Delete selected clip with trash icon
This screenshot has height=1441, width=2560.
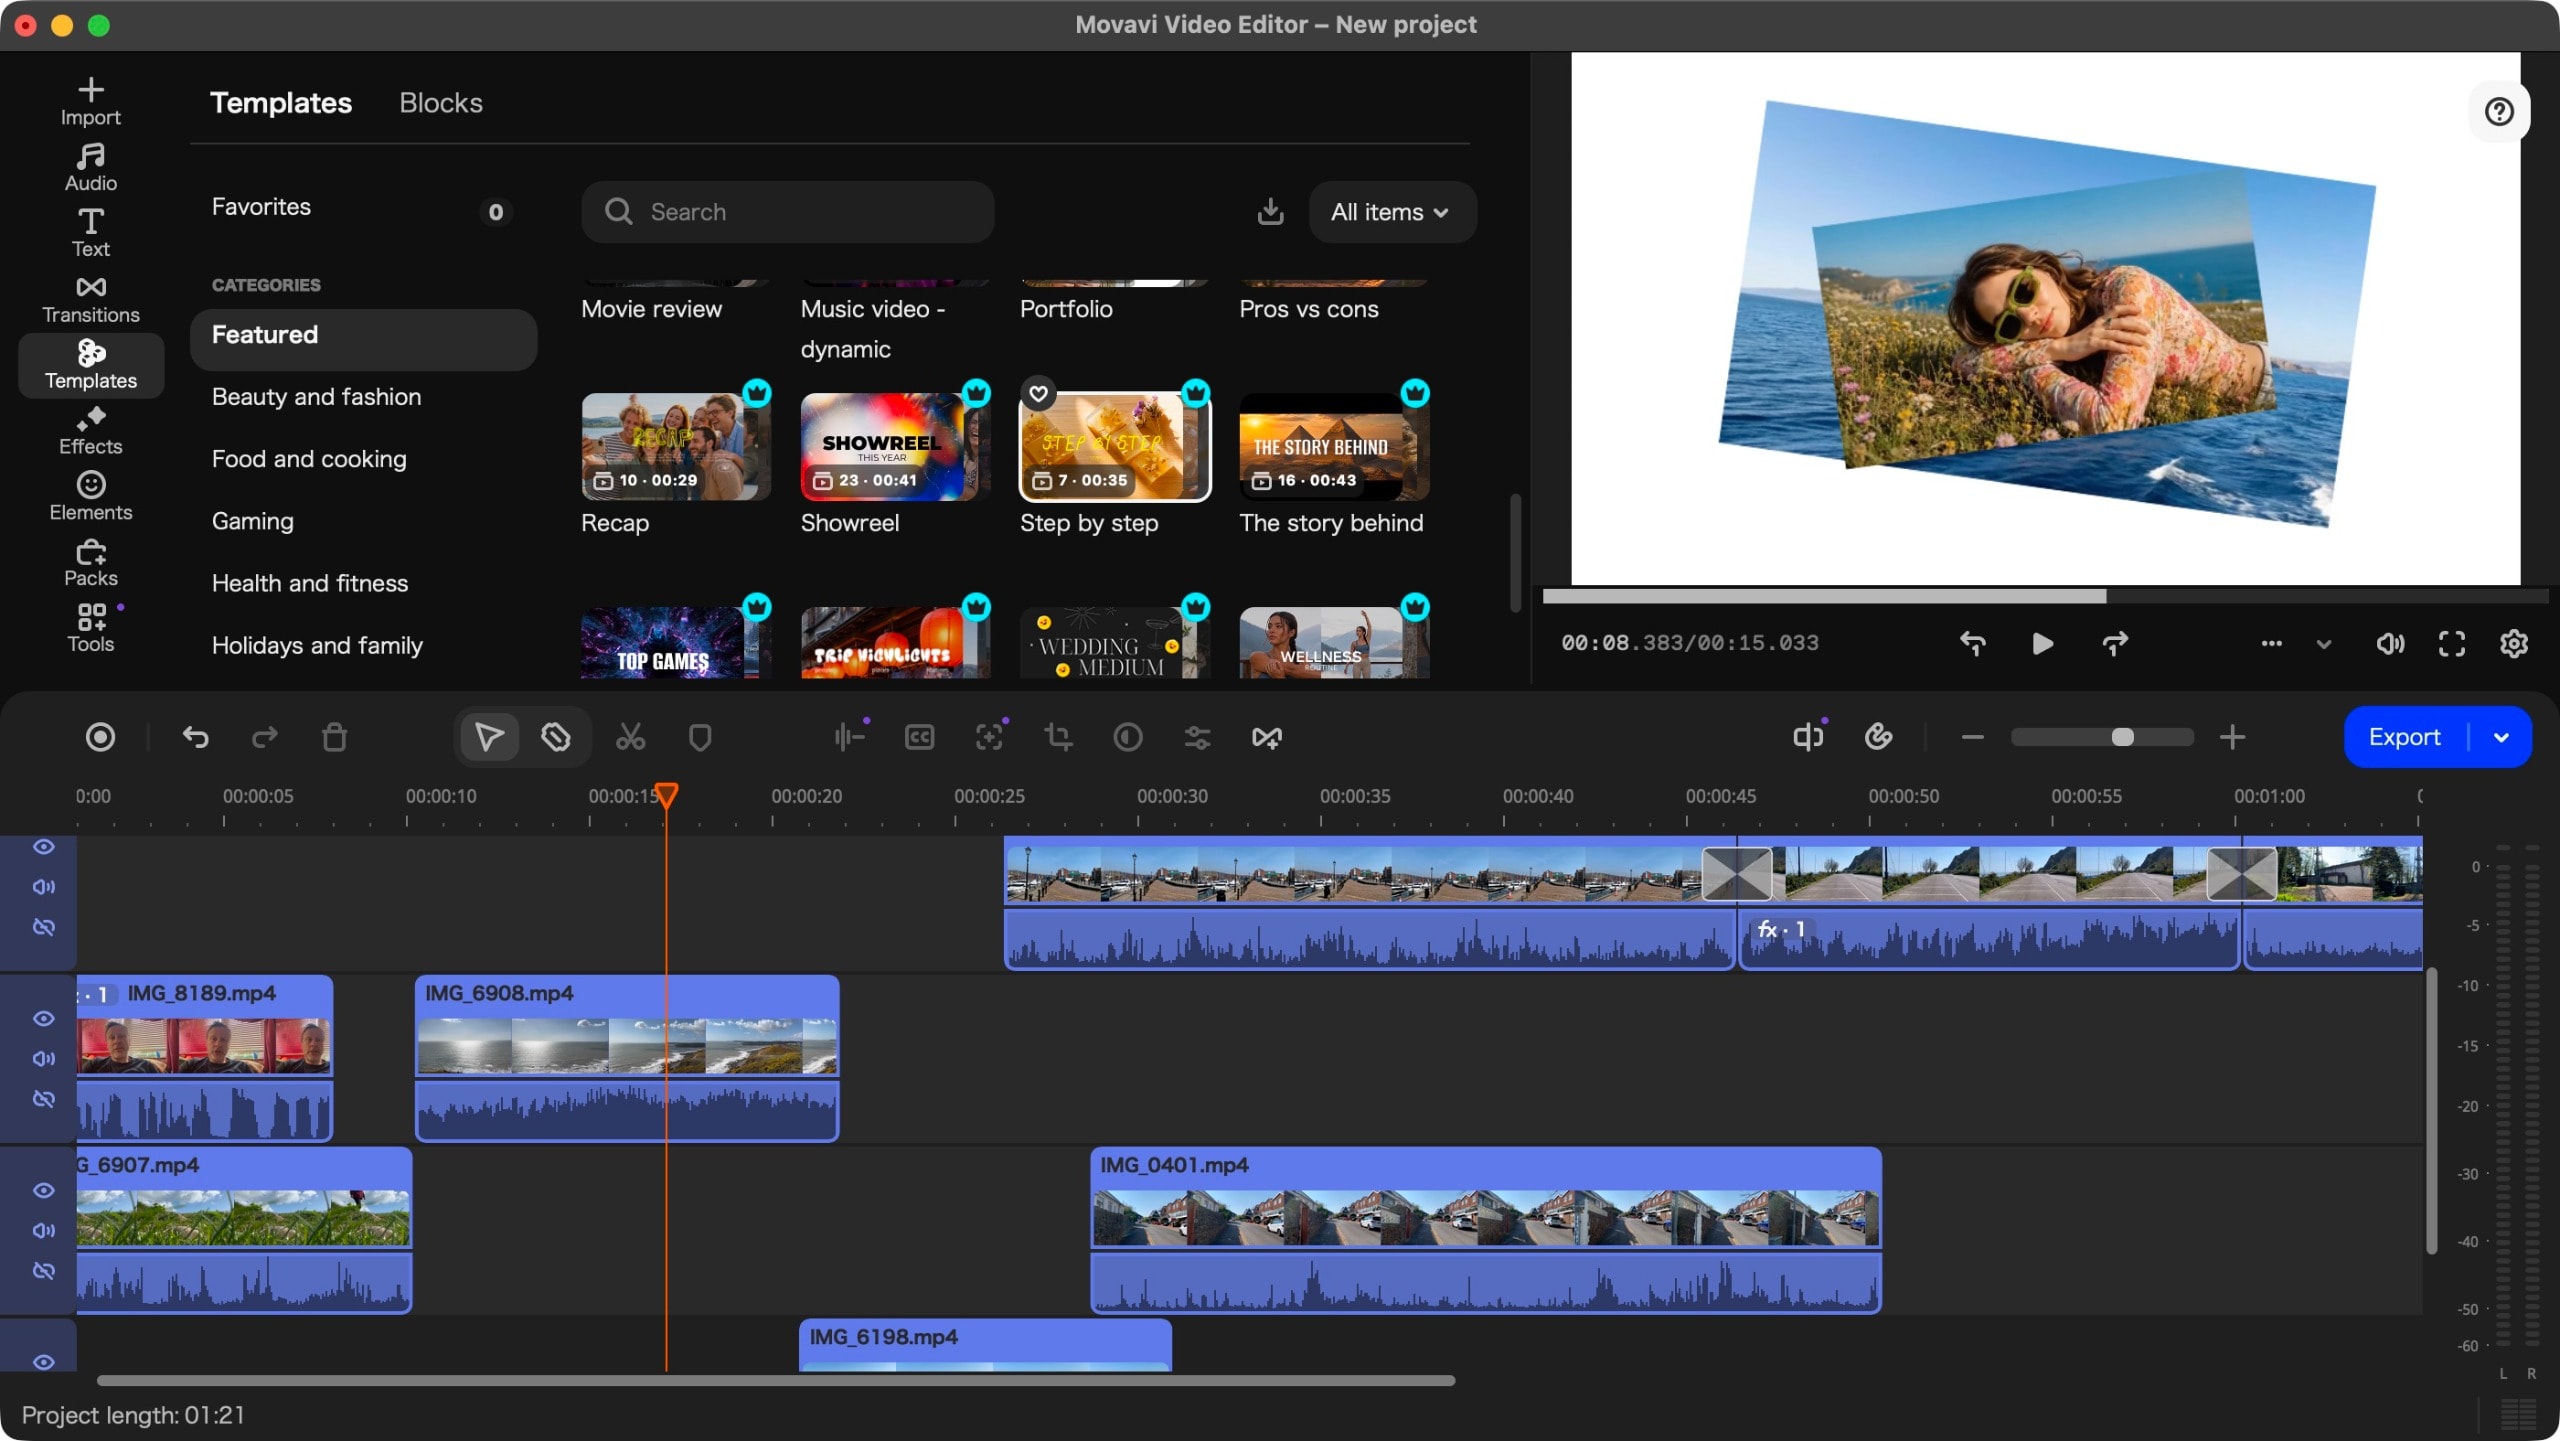click(334, 738)
